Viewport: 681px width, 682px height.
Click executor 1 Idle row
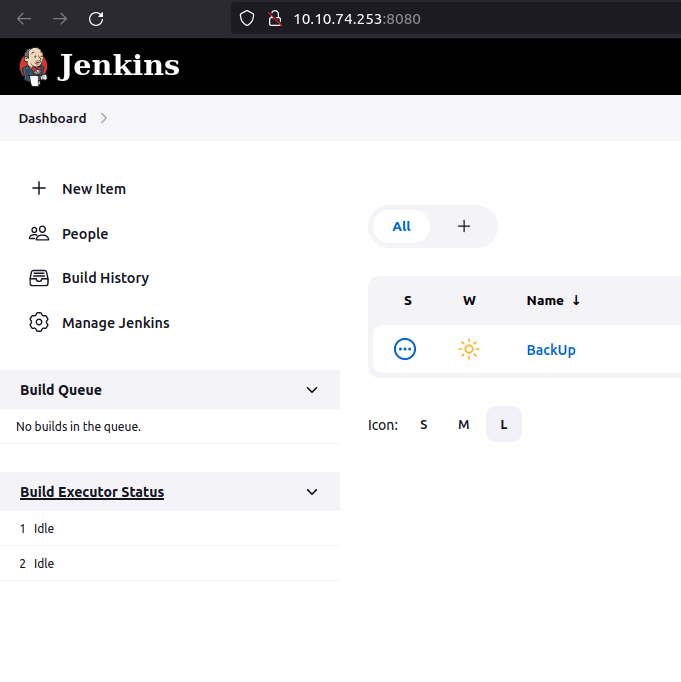coord(170,528)
